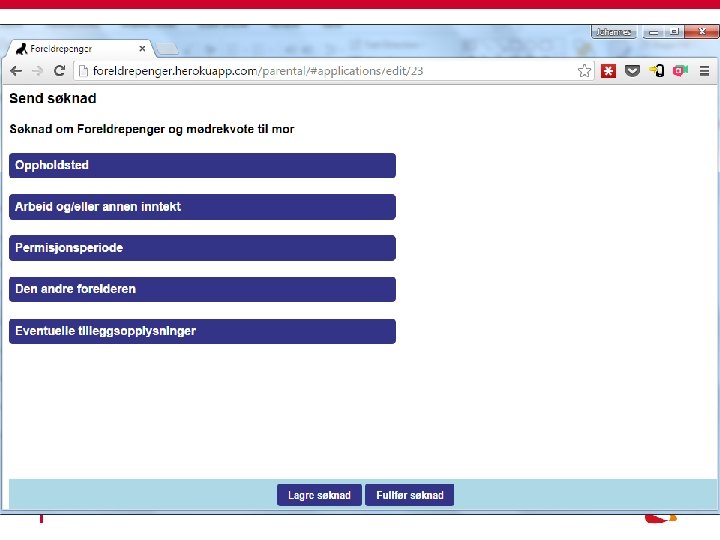Close the Foreldrepenger tab
Image resolution: width=720 pixels, height=540 pixels.
pyautogui.click(x=142, y=48)
